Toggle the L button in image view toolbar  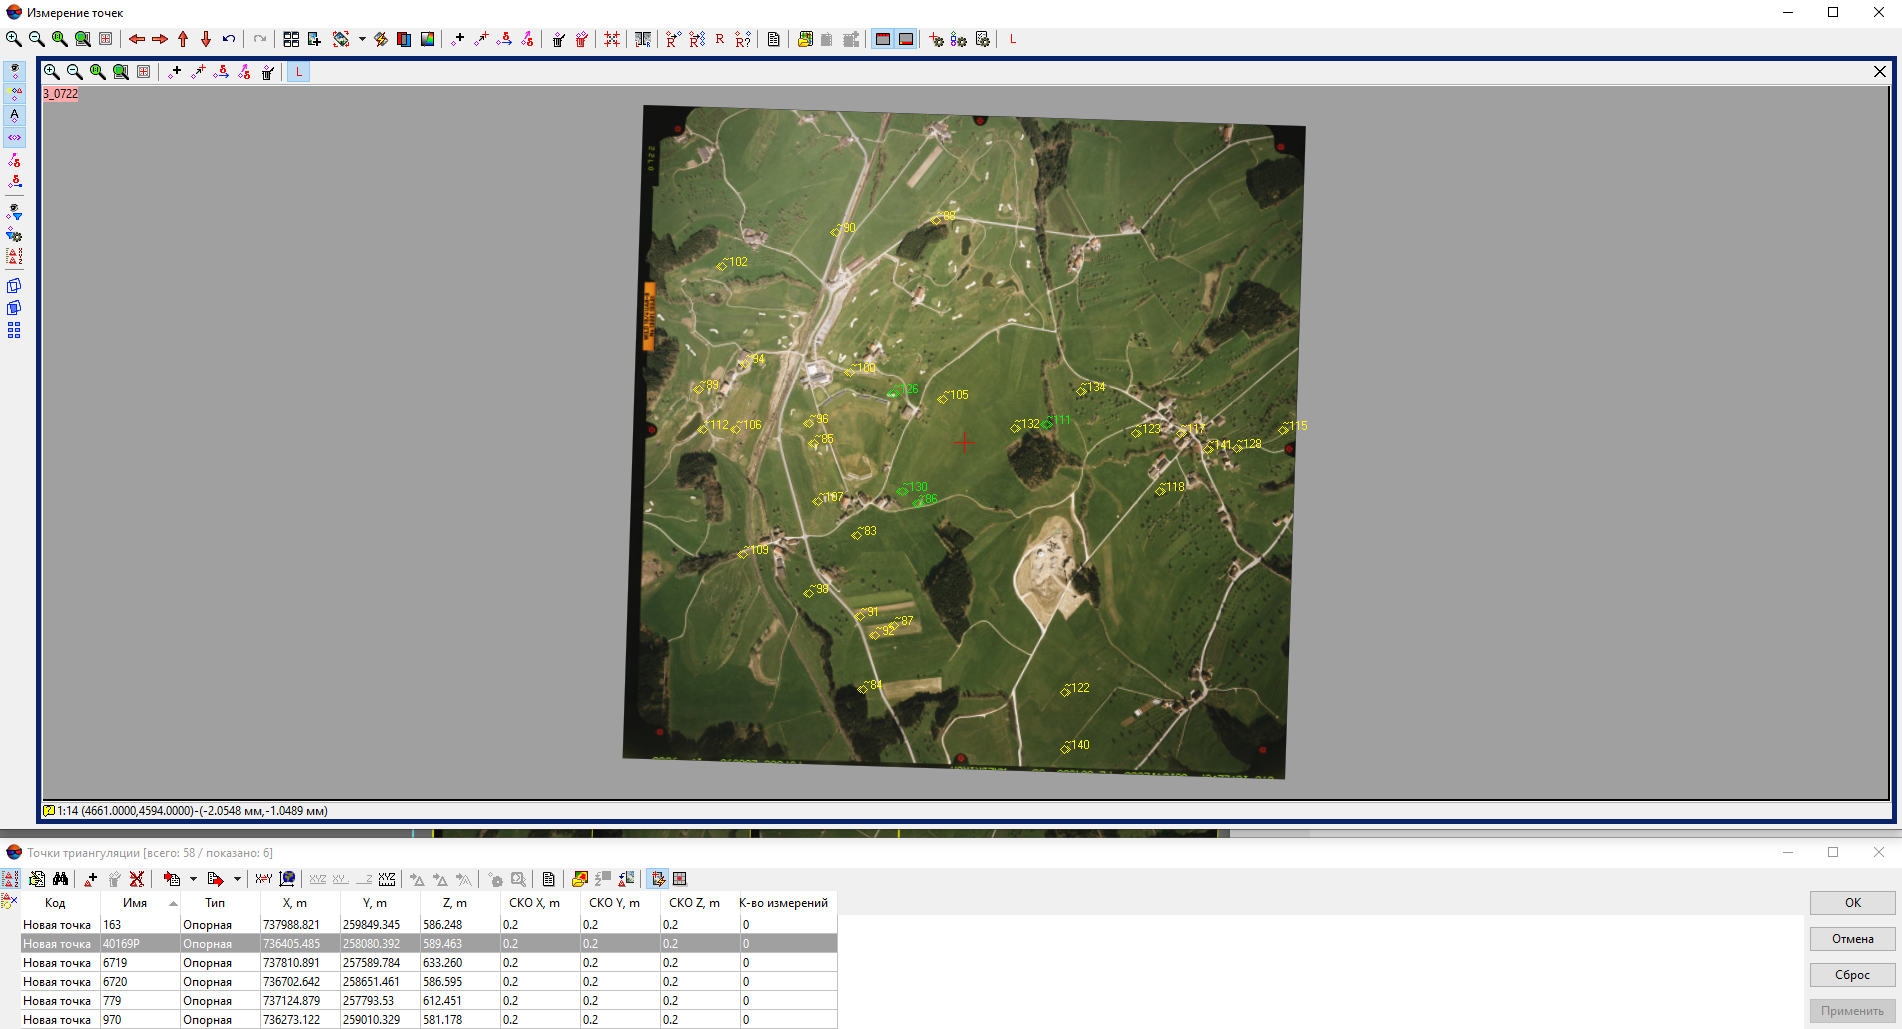[x=298, y=72]
